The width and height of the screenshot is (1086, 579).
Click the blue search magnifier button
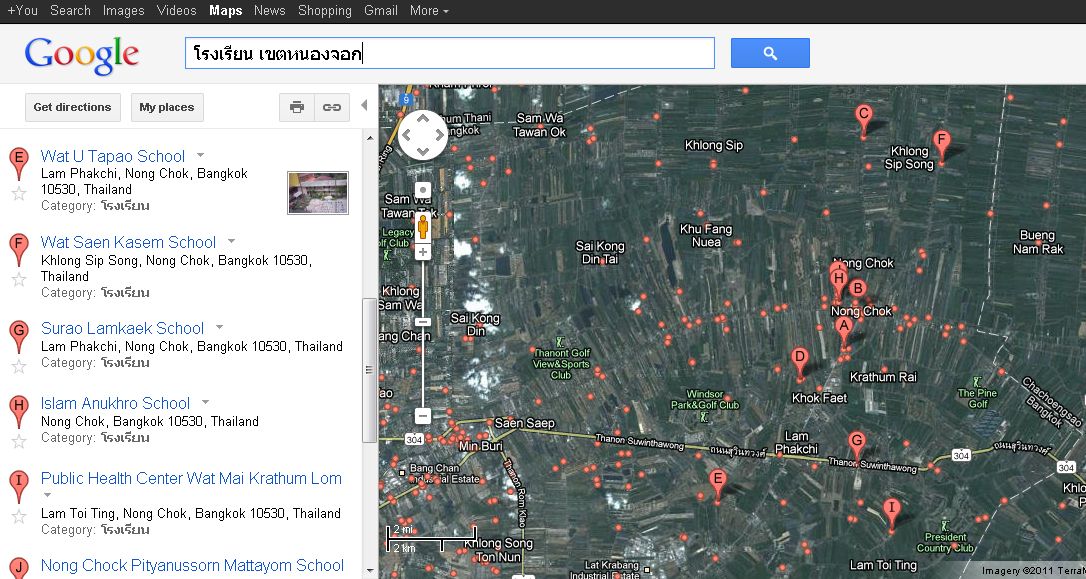point(770,53)
